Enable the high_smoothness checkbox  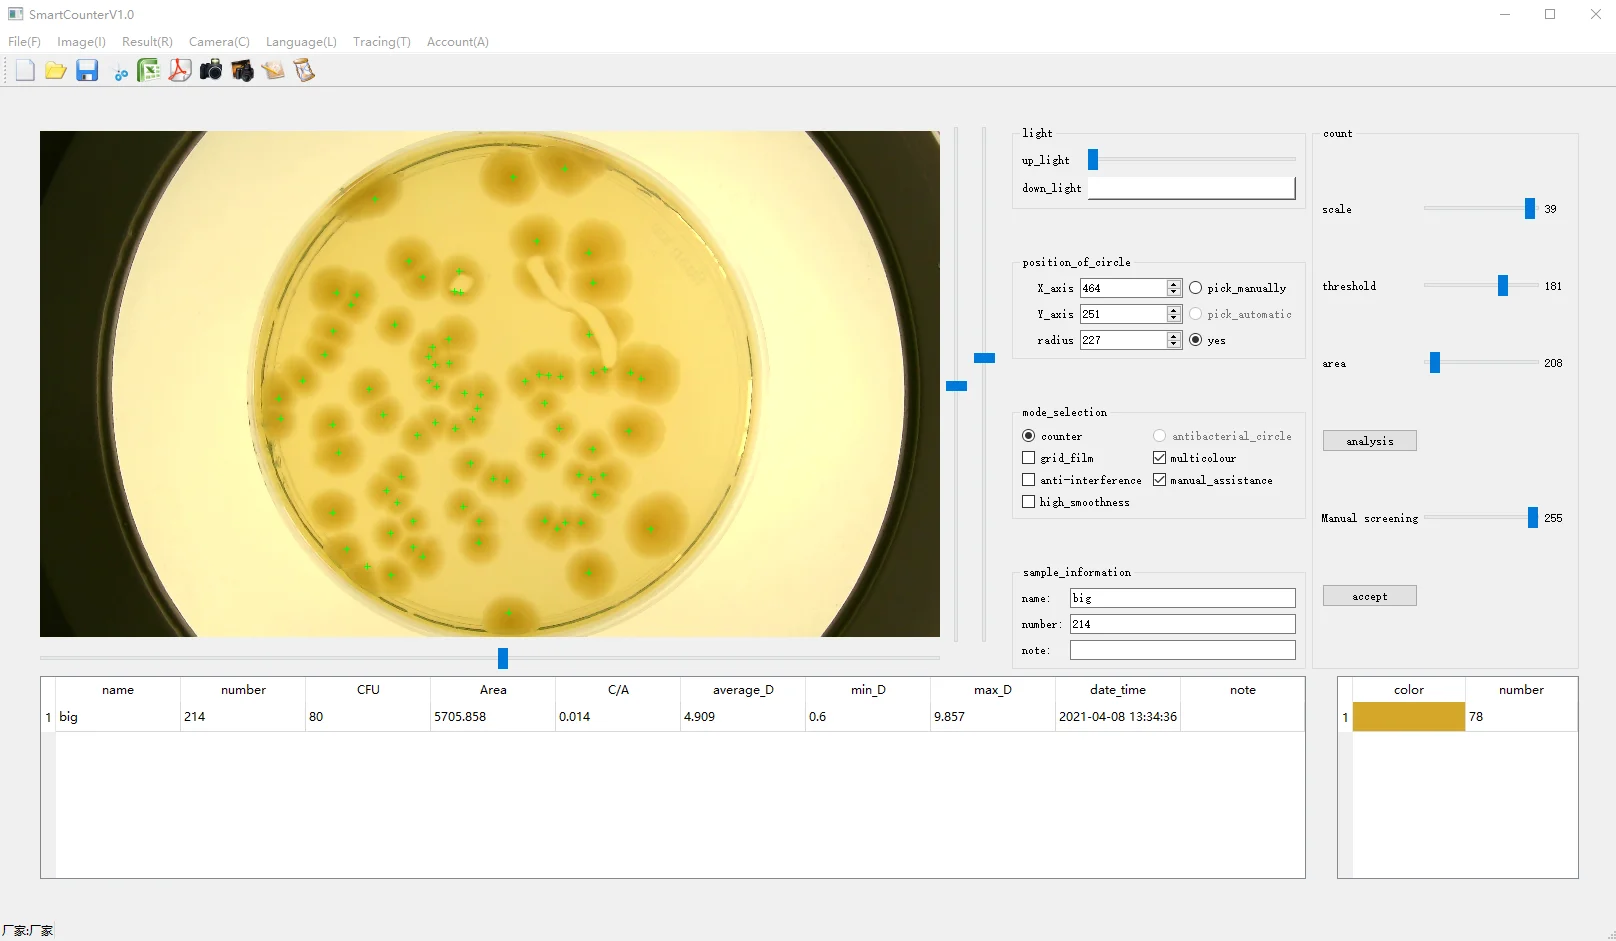coord(1028,502)
